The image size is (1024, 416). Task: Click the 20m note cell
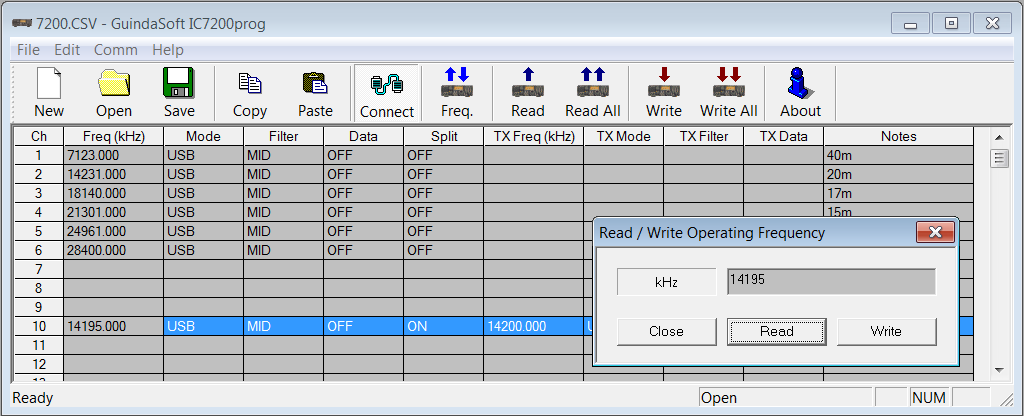click(x=899, y=174)
